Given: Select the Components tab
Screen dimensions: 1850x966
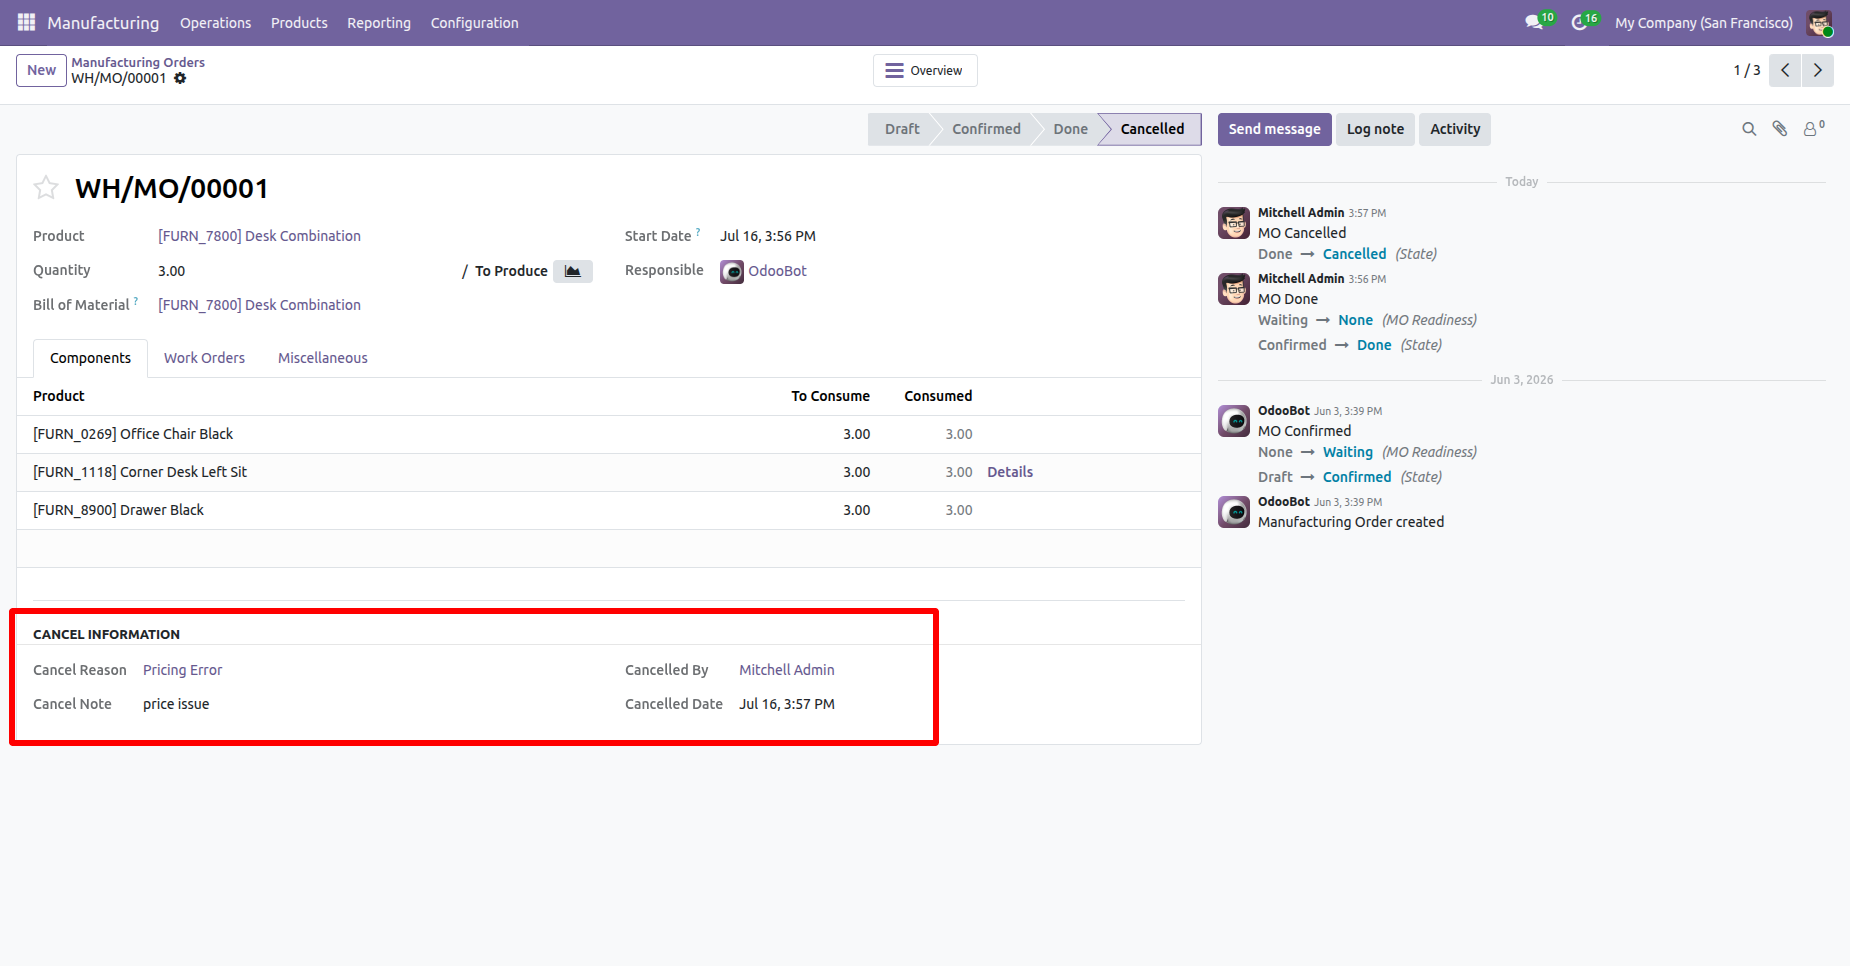Looking at the screenshot, I should point(90,358).
